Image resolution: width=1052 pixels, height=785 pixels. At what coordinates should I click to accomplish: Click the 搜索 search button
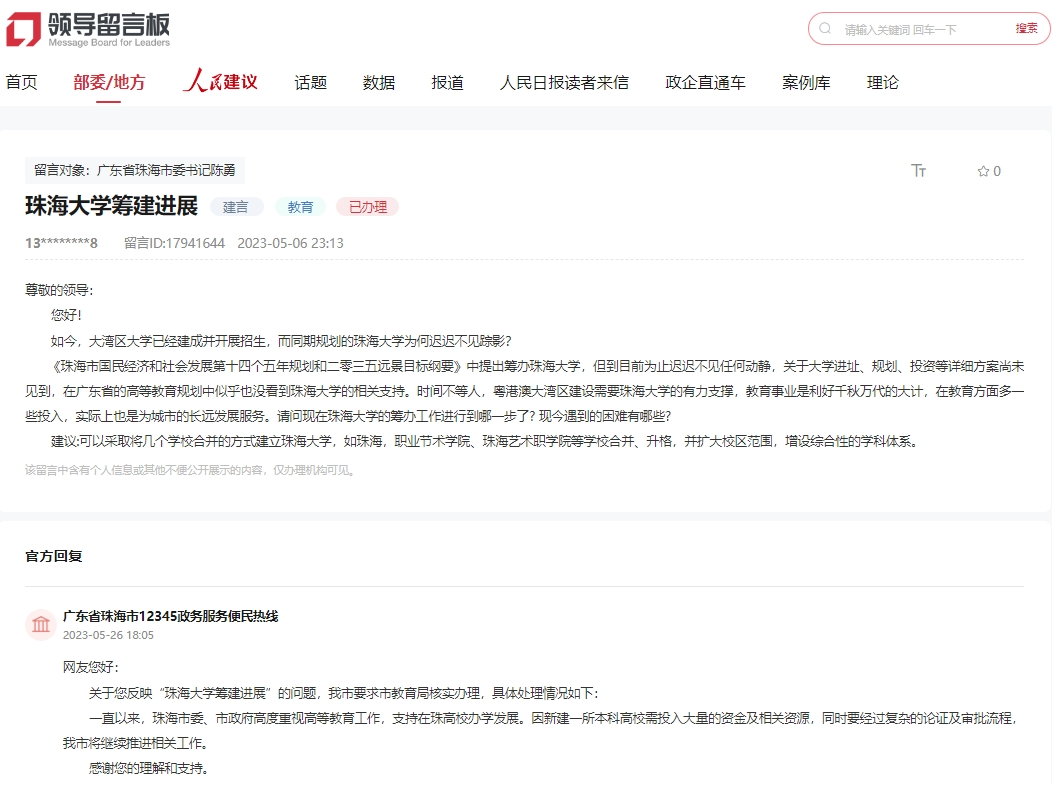(x=1028, y=29)
